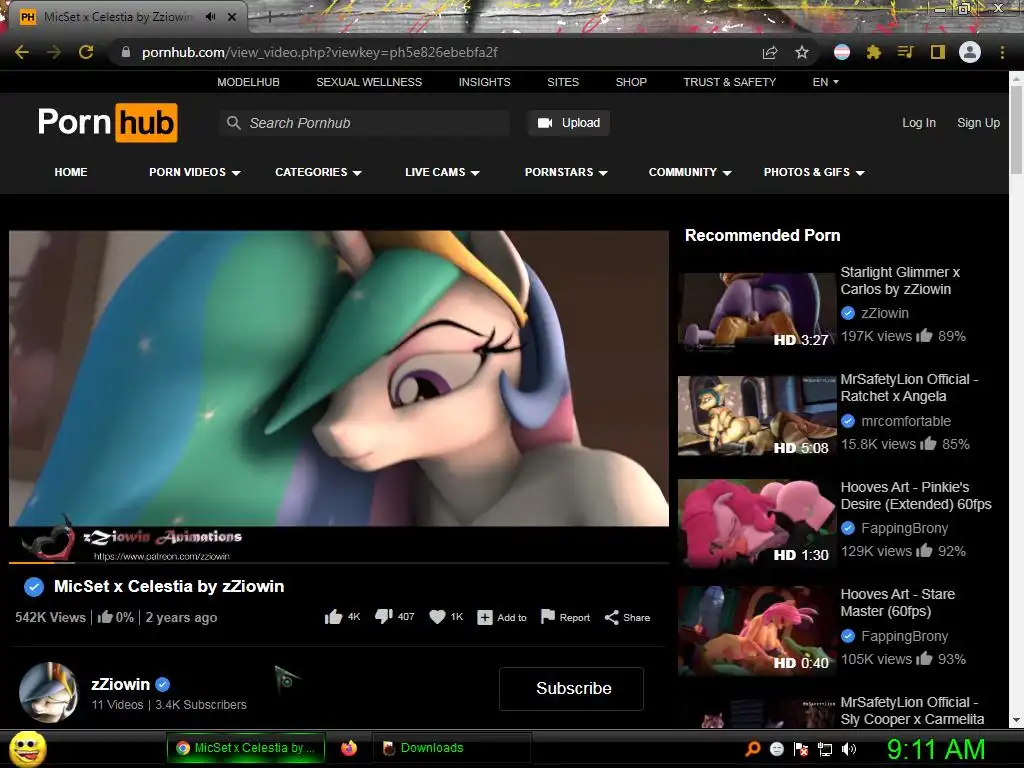Open the Extensions puzzle piece menu

point(874,52)
